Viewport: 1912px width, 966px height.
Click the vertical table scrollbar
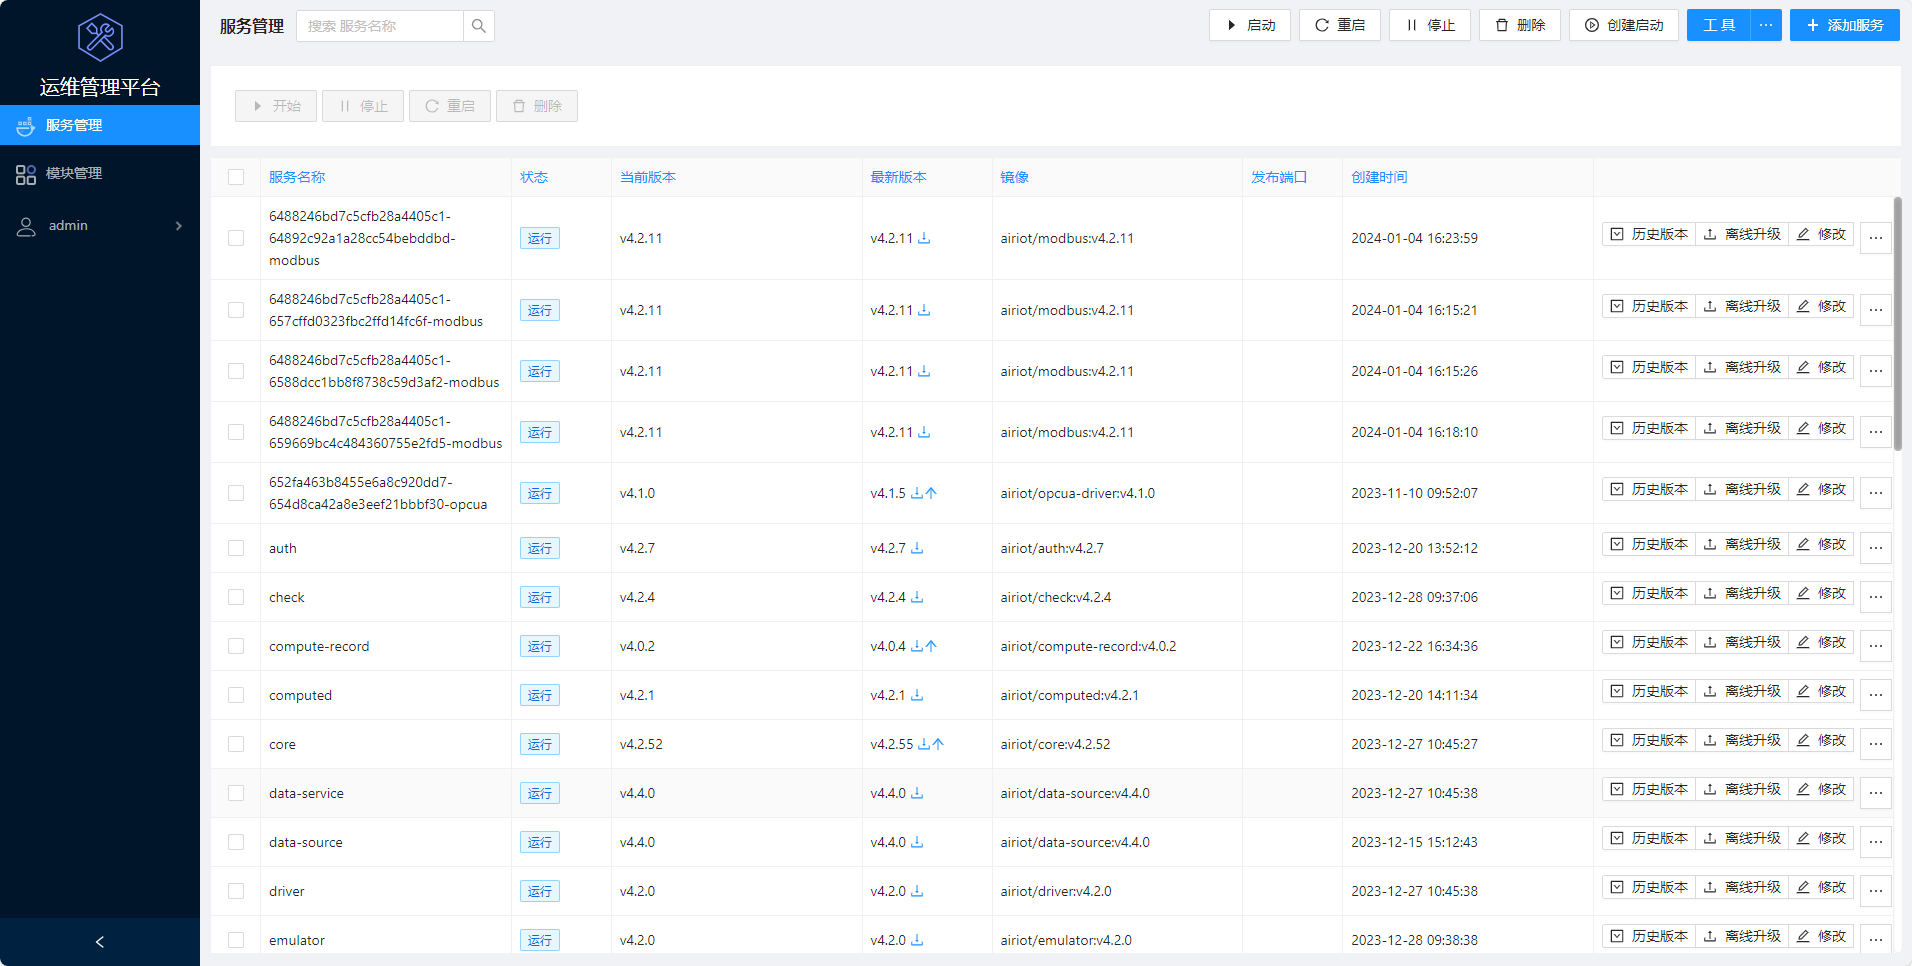point(1898,323)
